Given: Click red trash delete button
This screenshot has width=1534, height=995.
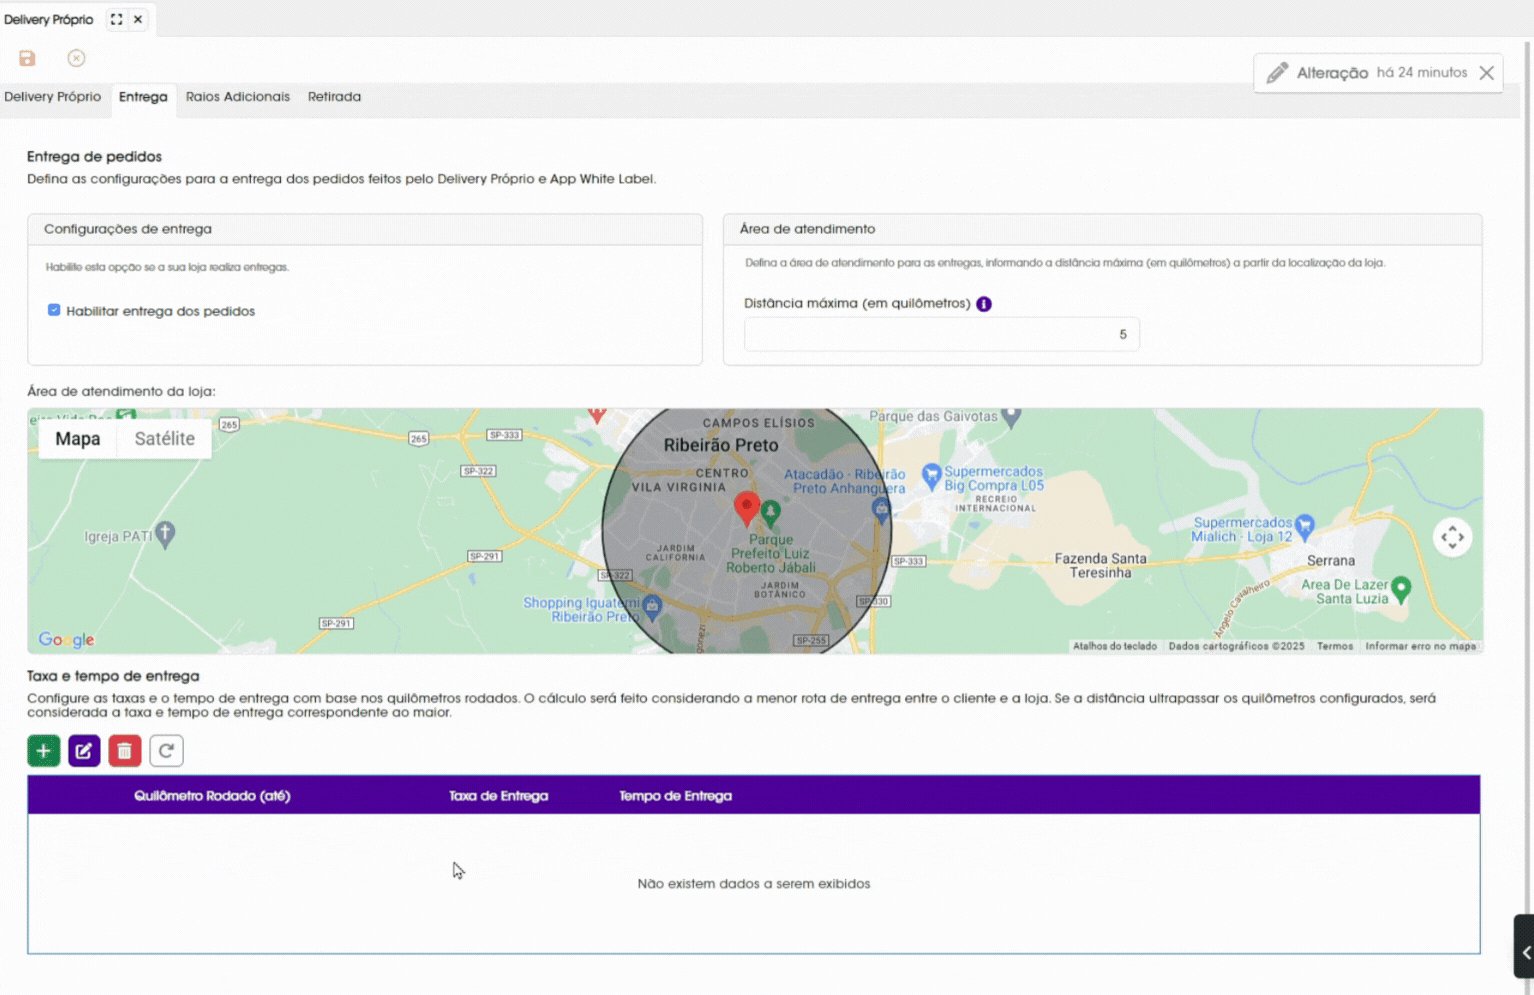Looking at the screenshot, I should (125, 751).
